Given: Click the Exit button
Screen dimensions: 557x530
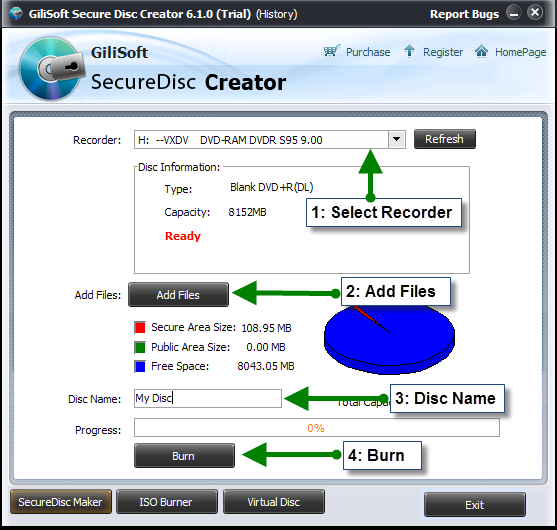Looking at the screenshot, I should (475, 504).
